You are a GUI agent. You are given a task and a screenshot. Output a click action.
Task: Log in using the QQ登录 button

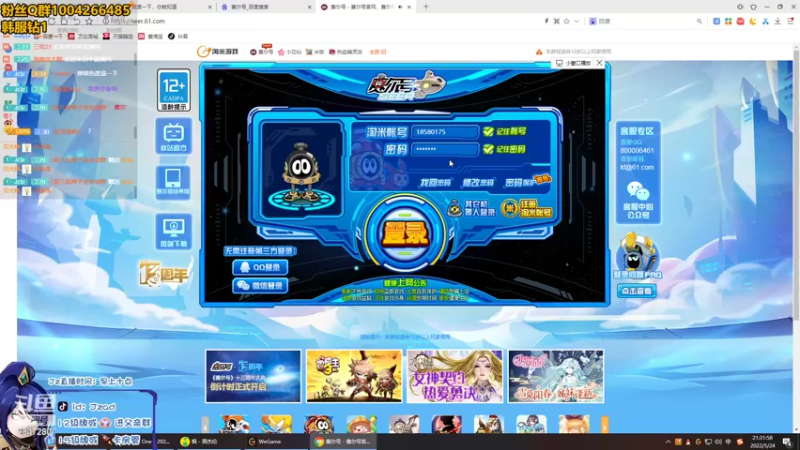(260, 267)
